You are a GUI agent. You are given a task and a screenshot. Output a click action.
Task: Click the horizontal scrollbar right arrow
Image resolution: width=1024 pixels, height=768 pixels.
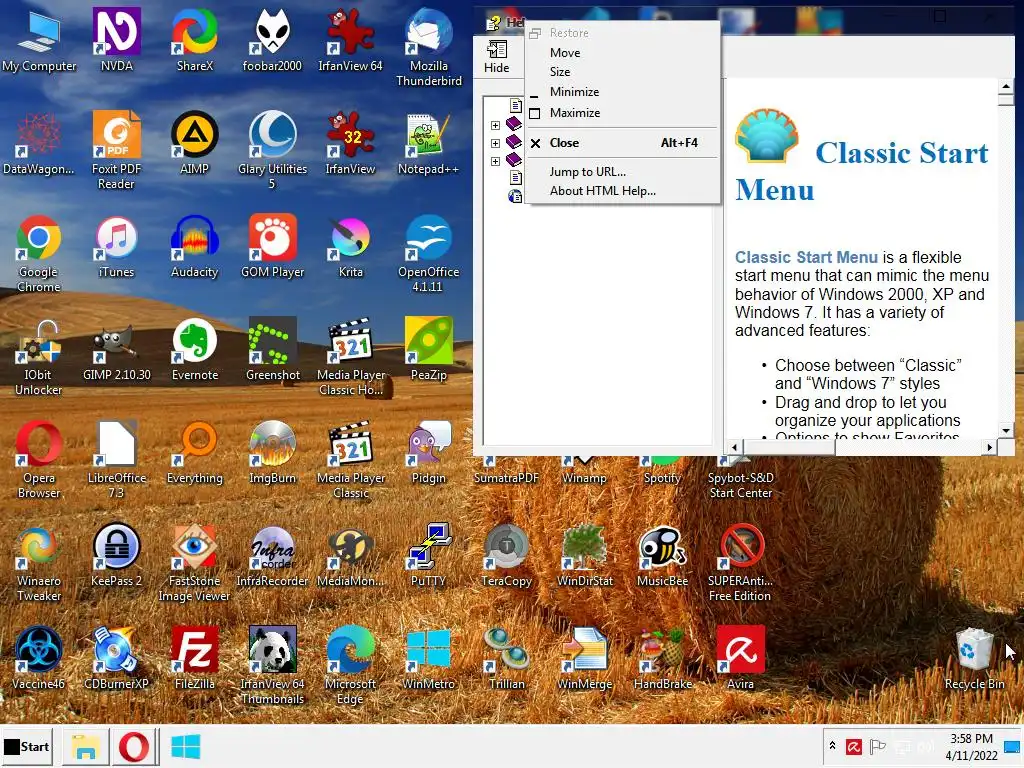[990, 447]
